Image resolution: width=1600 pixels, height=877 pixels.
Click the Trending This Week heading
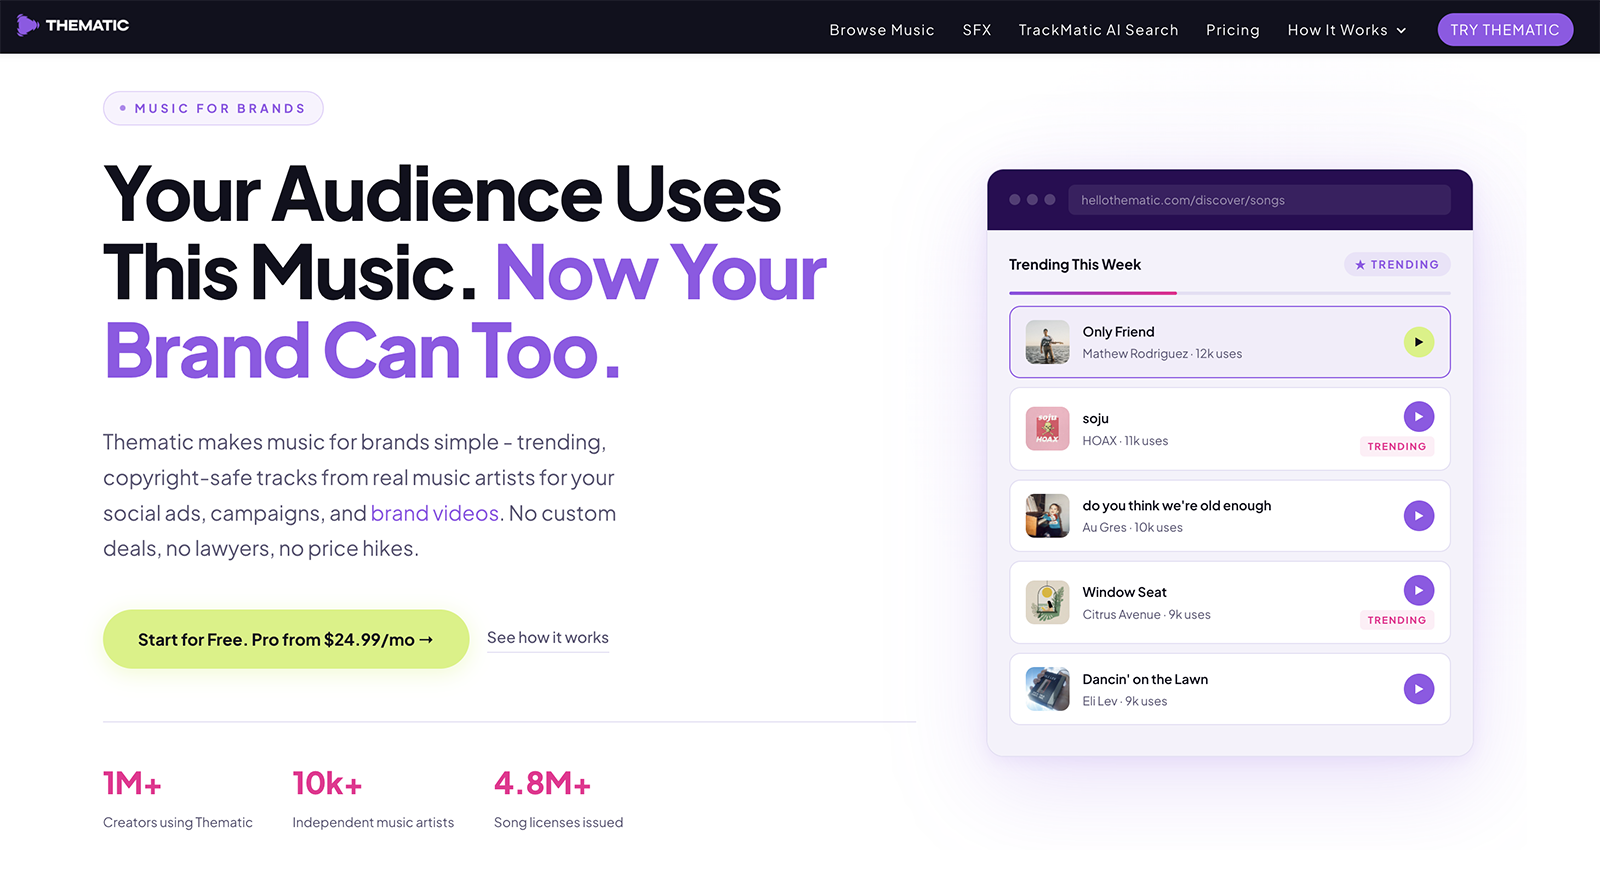[1075, 265]
